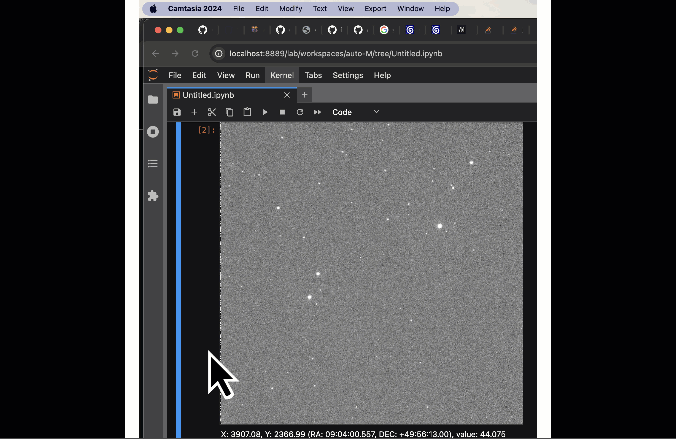
Task: Open the Camtasia 2024 menu
Action: (x=195, y=9)
